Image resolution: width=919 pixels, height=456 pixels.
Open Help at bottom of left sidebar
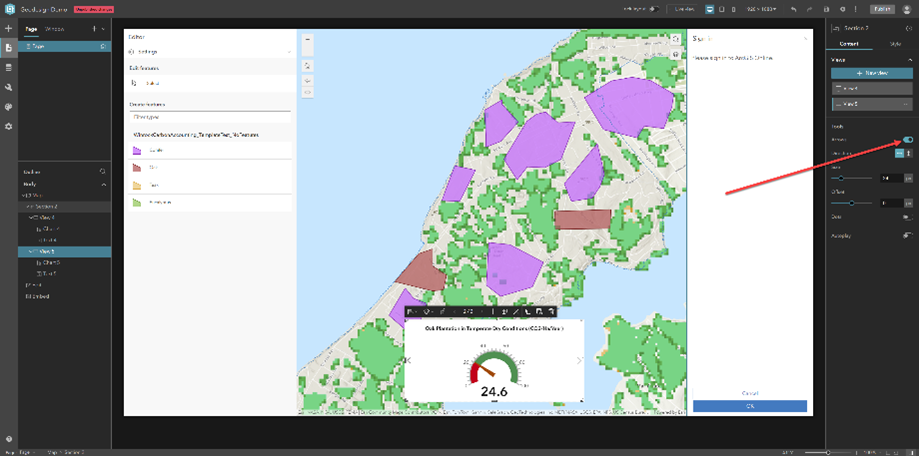tap(8, 439)
